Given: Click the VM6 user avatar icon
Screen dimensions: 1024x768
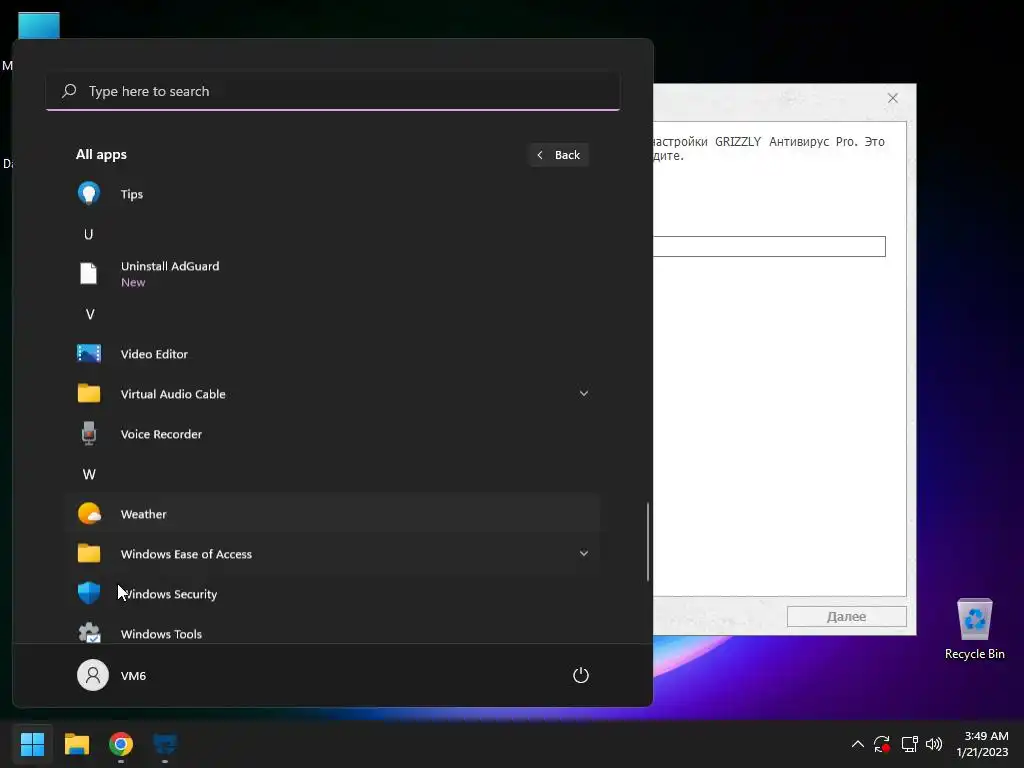Looking at the screenshot, I should coord(93,675).
